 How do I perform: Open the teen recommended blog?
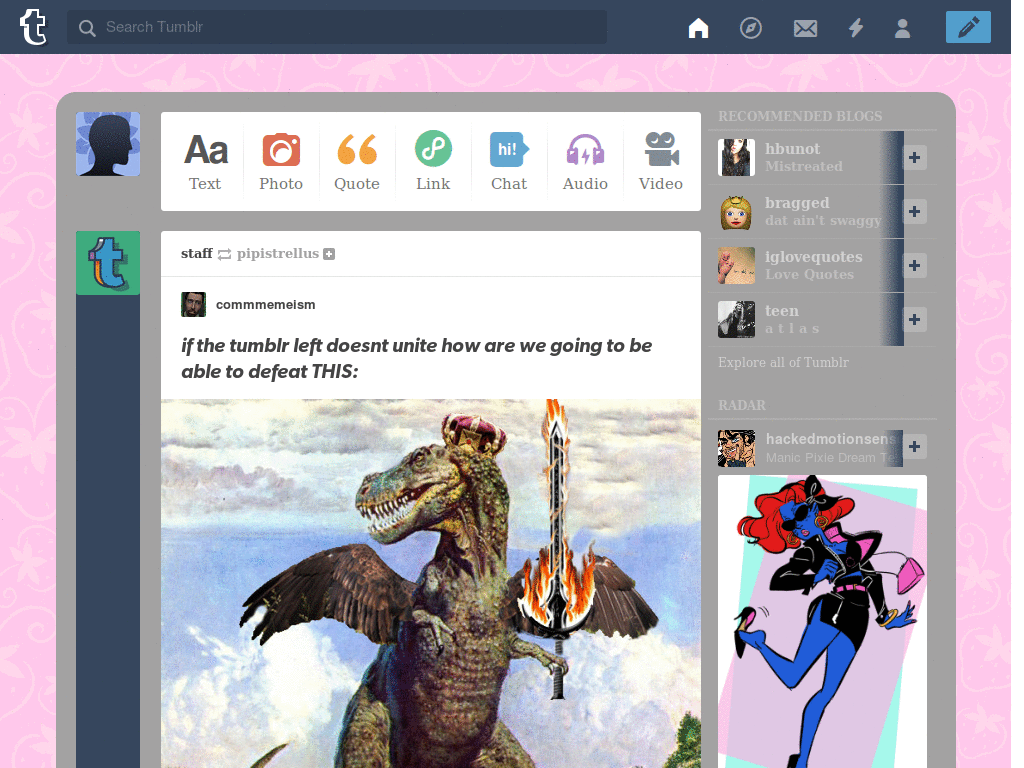tap(781, 311)
